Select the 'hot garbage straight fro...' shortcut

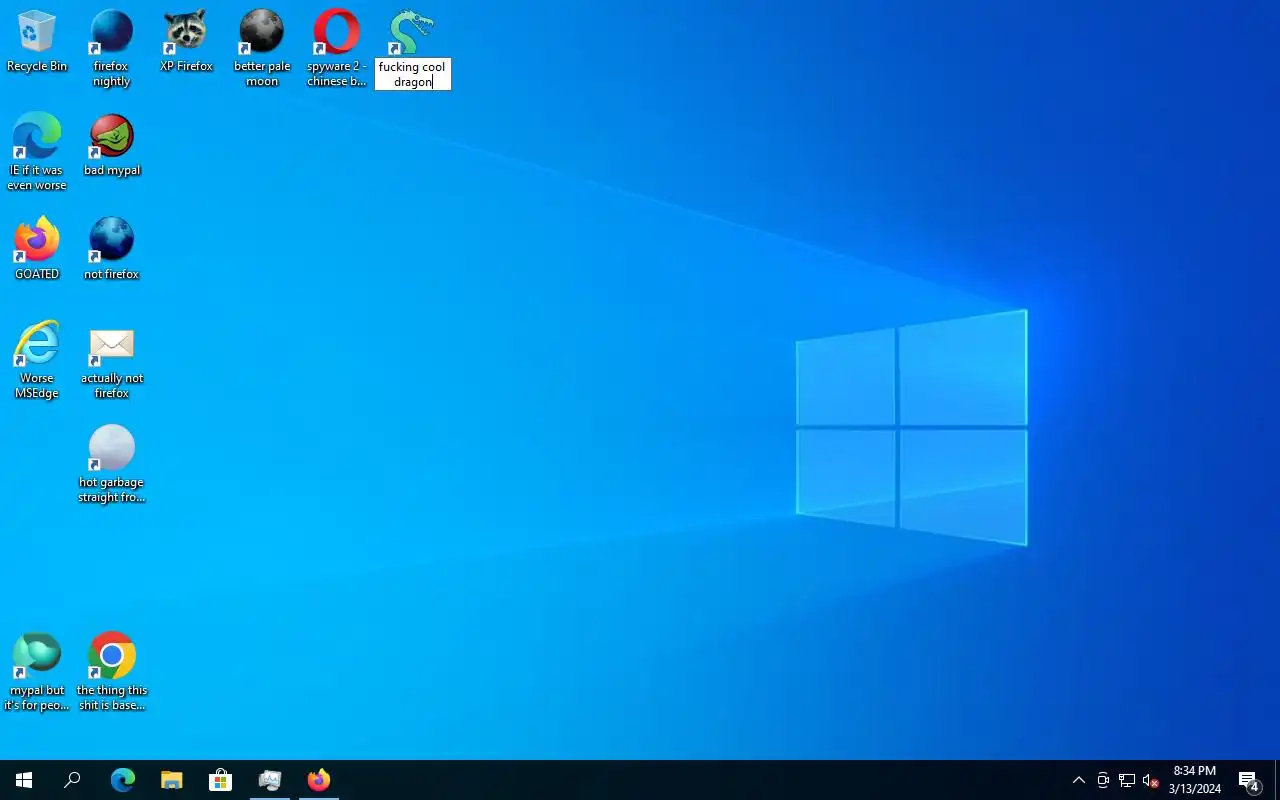[112, 464]
